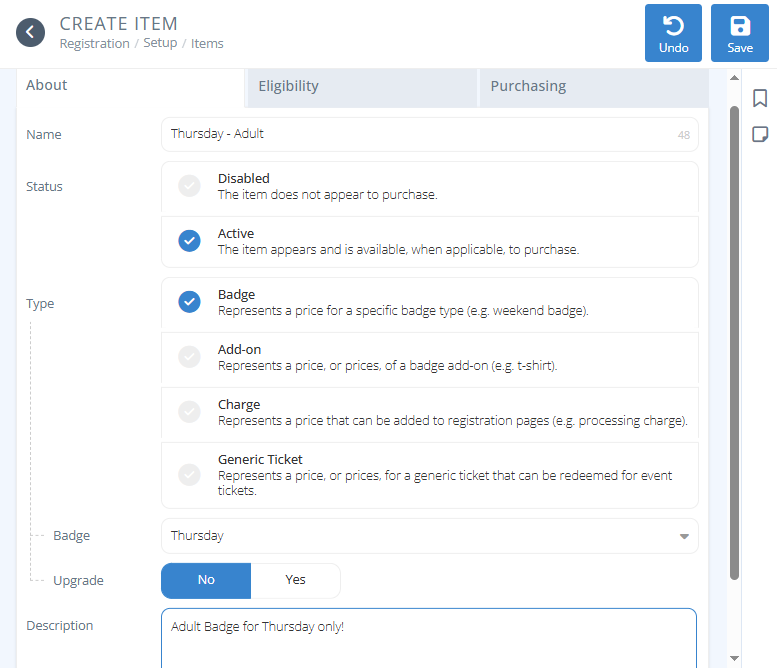Click the Type field label
This screenshot has width=777, height=668.
pos(40,304)
